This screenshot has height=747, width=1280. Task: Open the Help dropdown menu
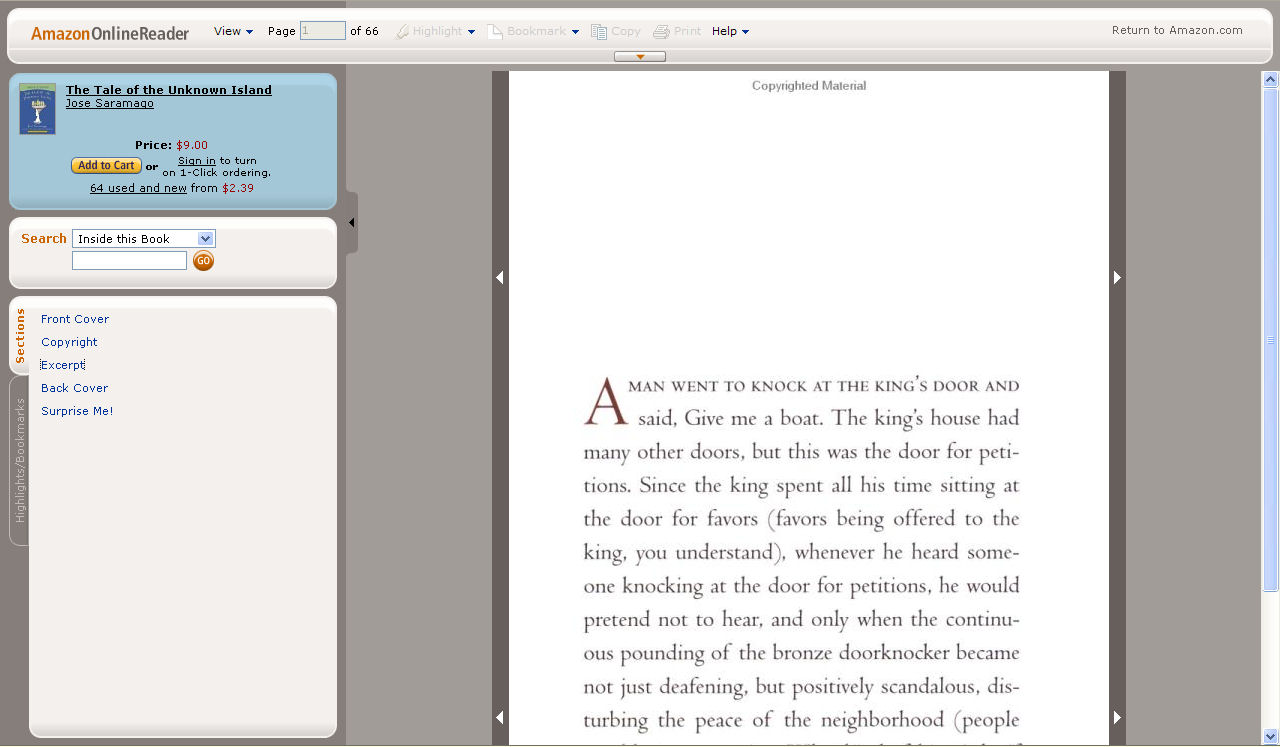click(730, 31)
